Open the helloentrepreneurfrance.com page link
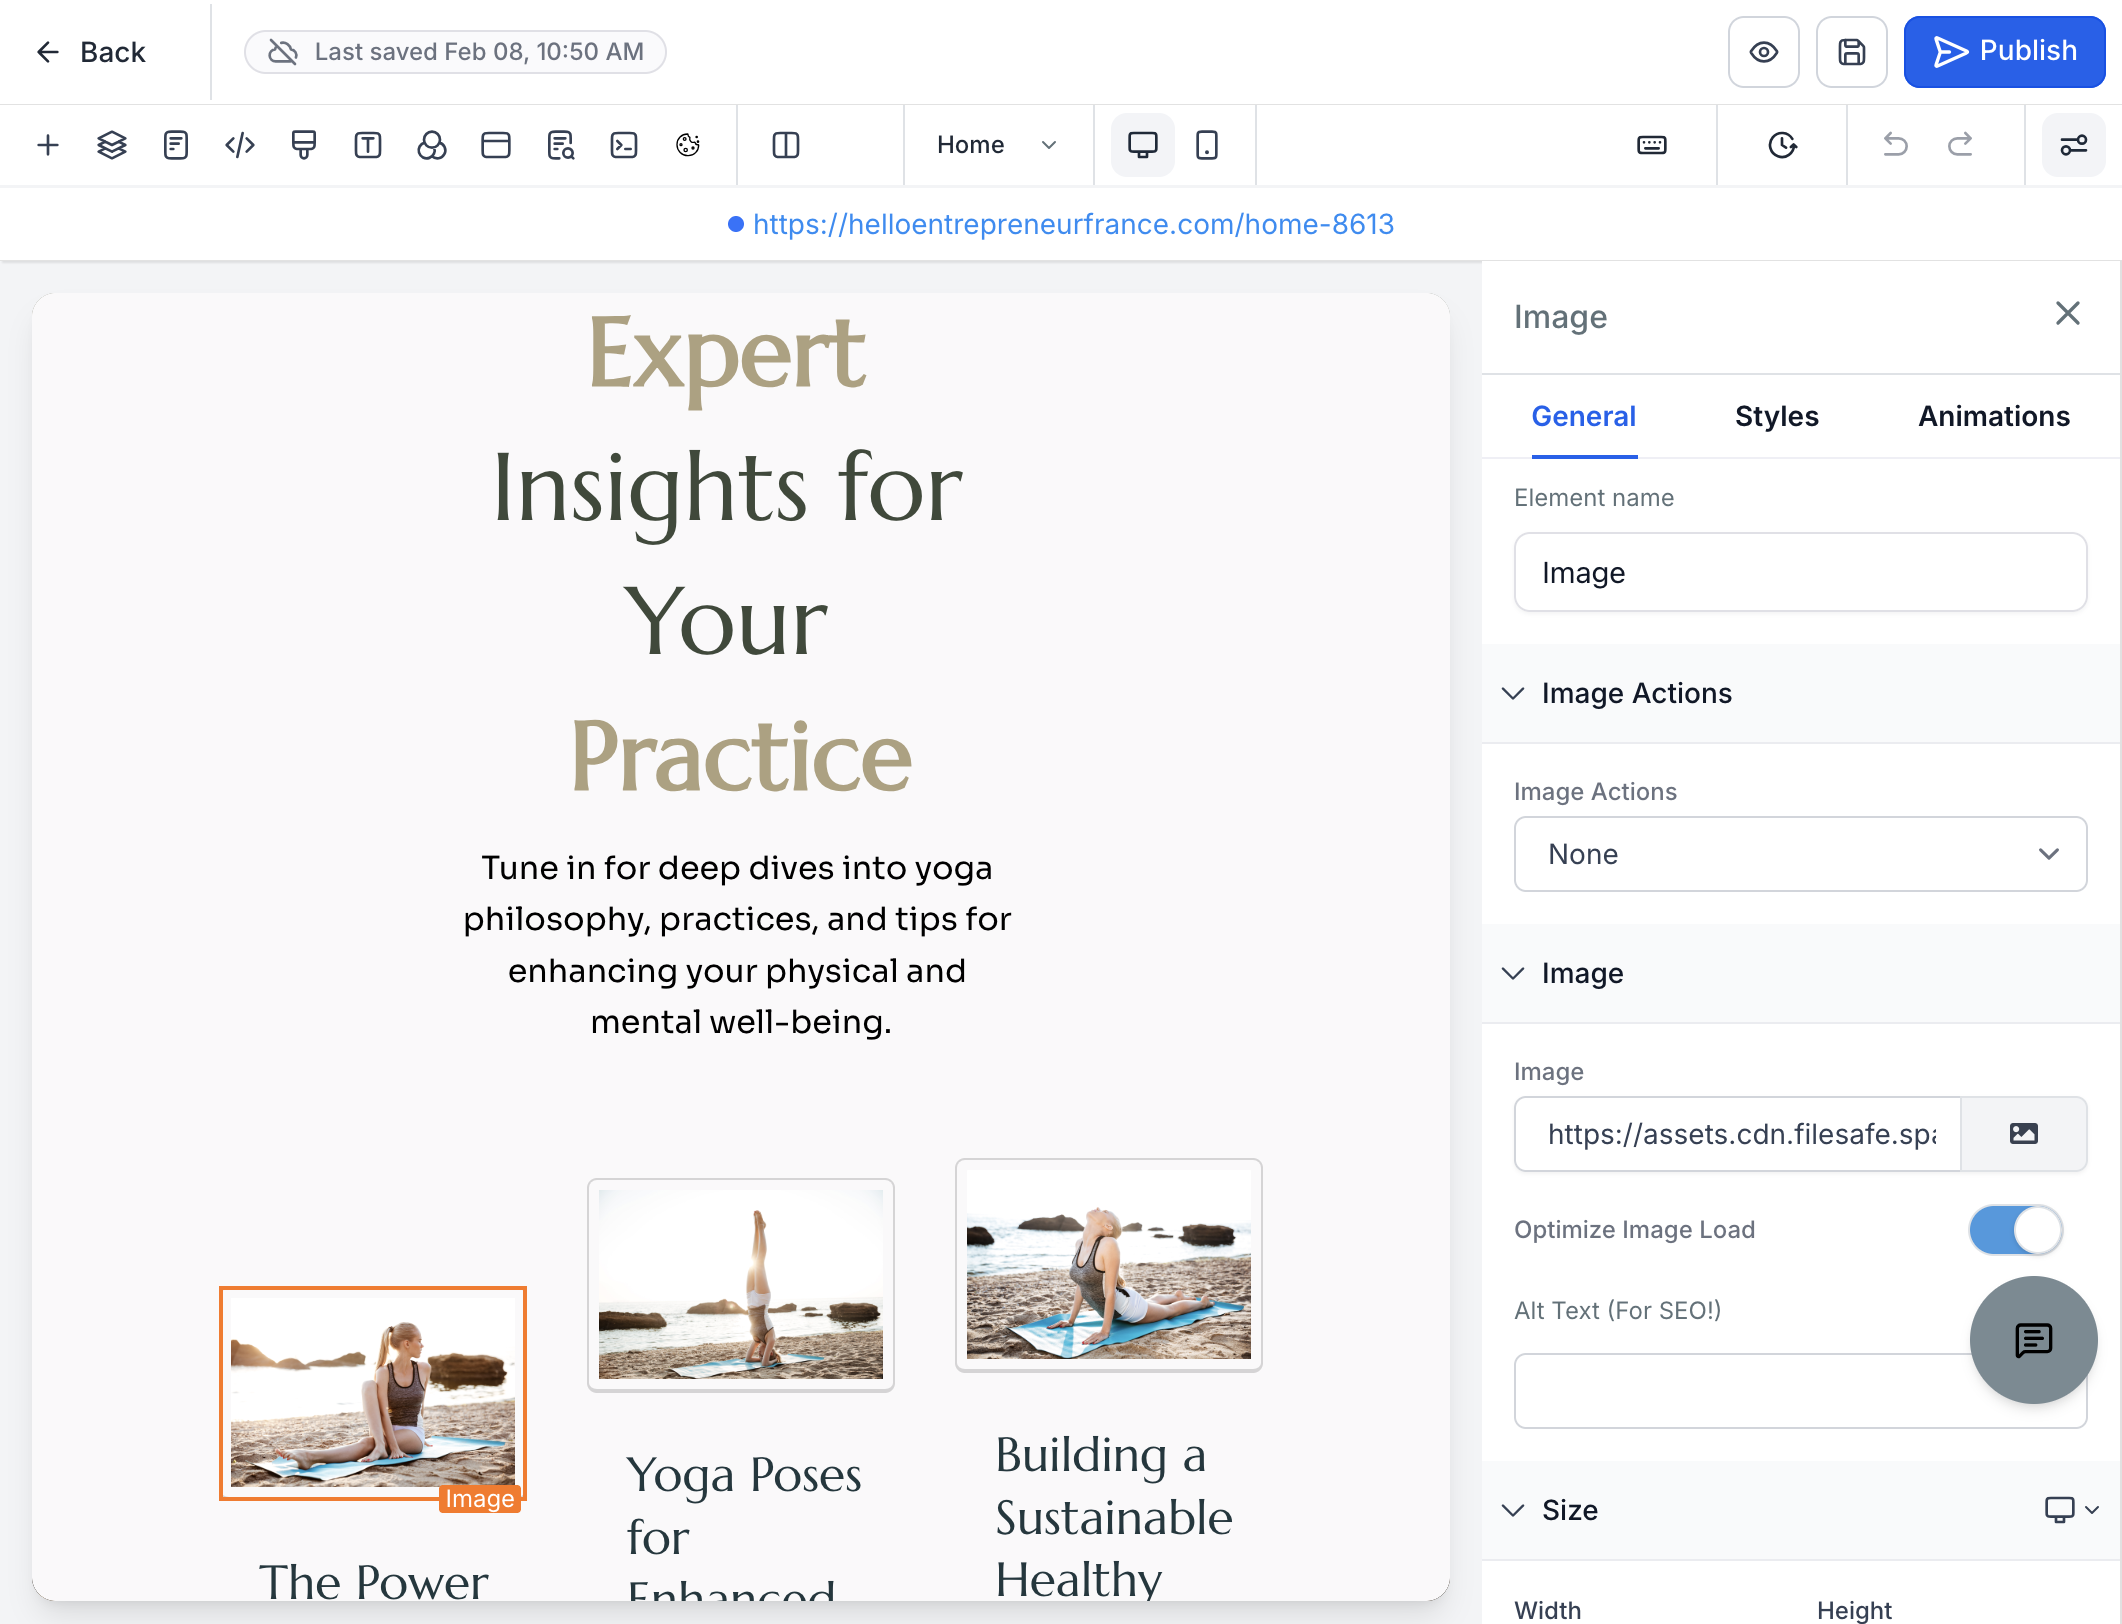Image resolution: width=2122 pixels, height=1624 pixels. (x=1073, y=224)
